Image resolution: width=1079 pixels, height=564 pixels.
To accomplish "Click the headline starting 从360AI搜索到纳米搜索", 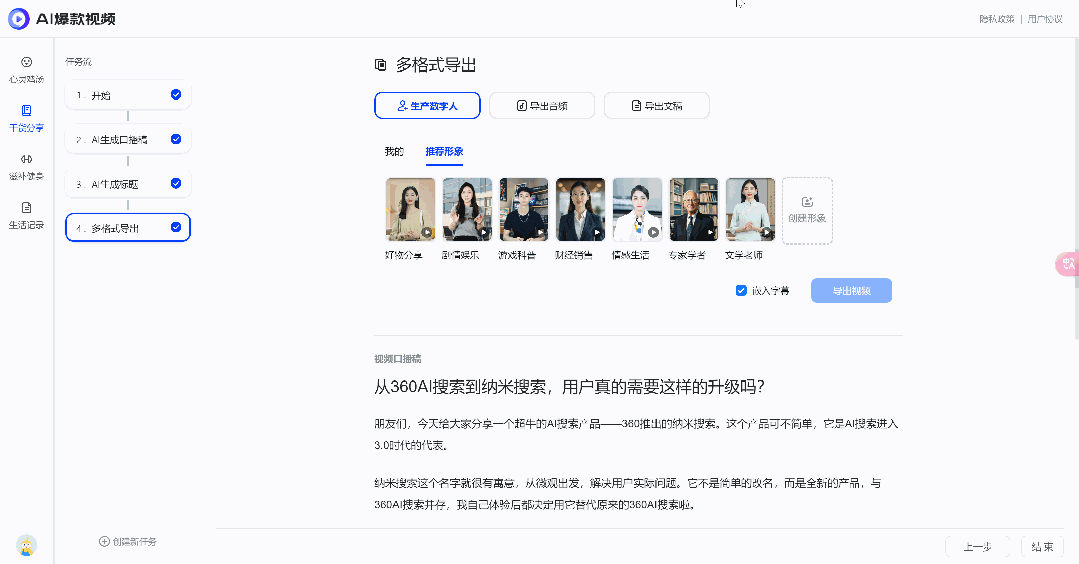I will [569, 387].
